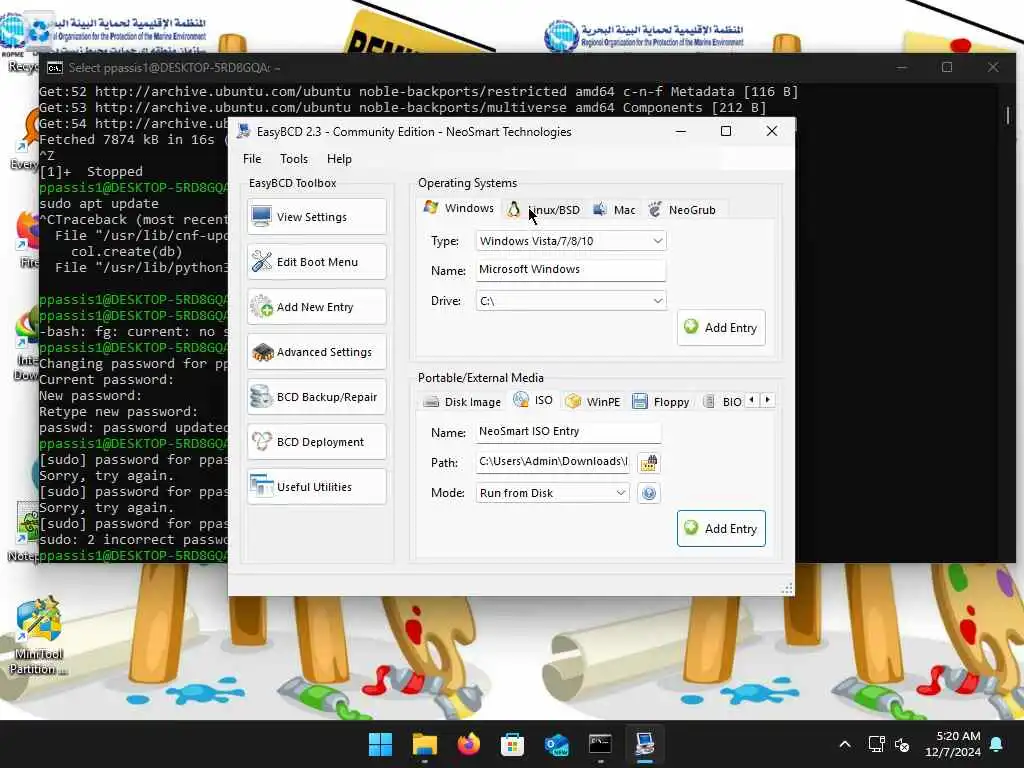
Task: Click the floppy disk icon on the Floppy tab
Action: (640, 401)
